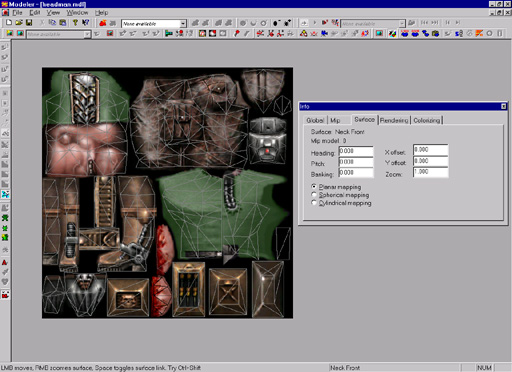Image resolution: width=512 pixels, height=372 pixels.
Task: Select the Spherical mapping radio button
Action: [314, 195]
